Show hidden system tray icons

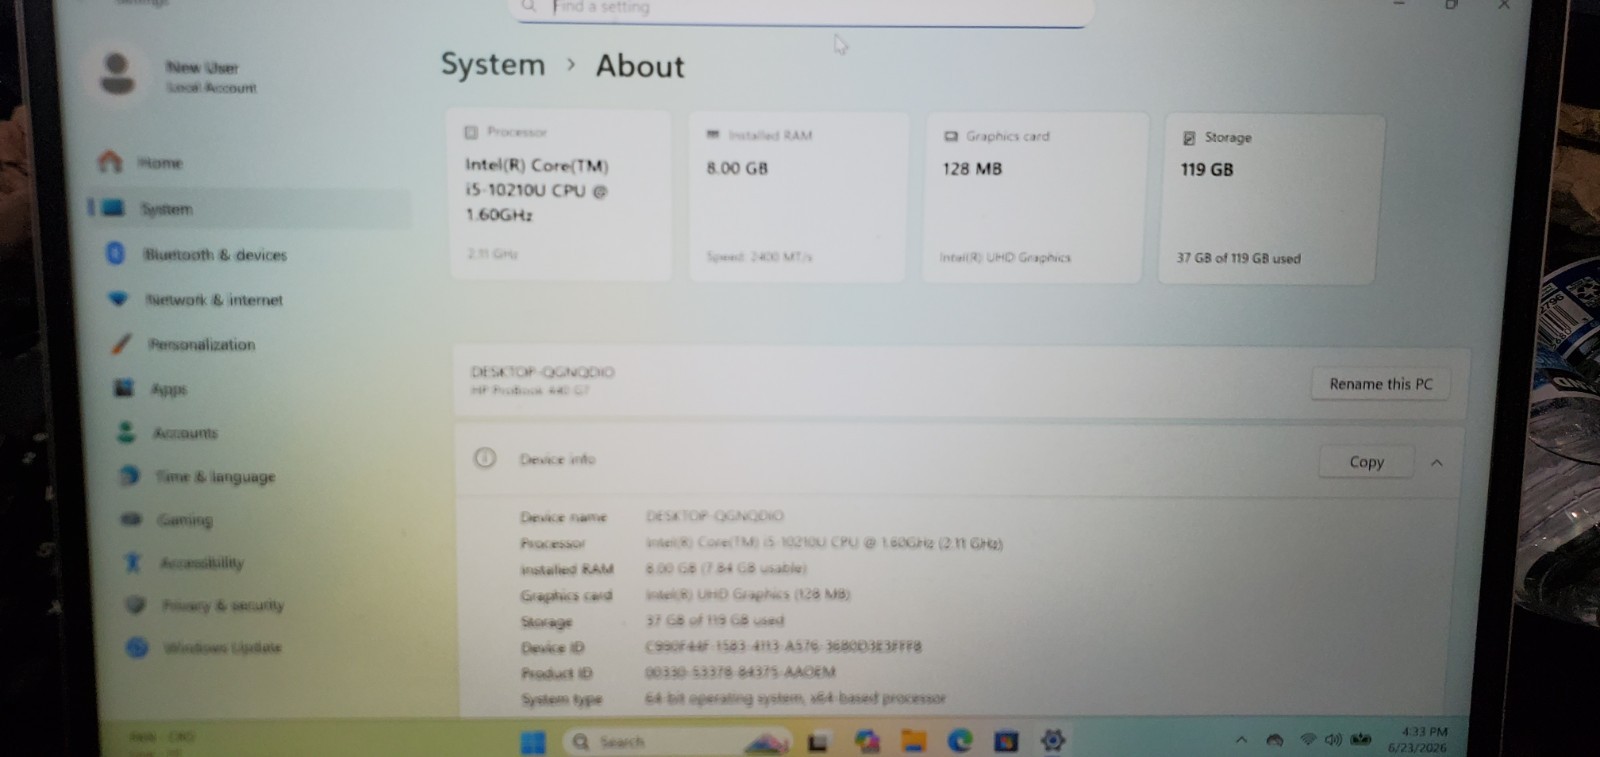tap(1241, 740)
